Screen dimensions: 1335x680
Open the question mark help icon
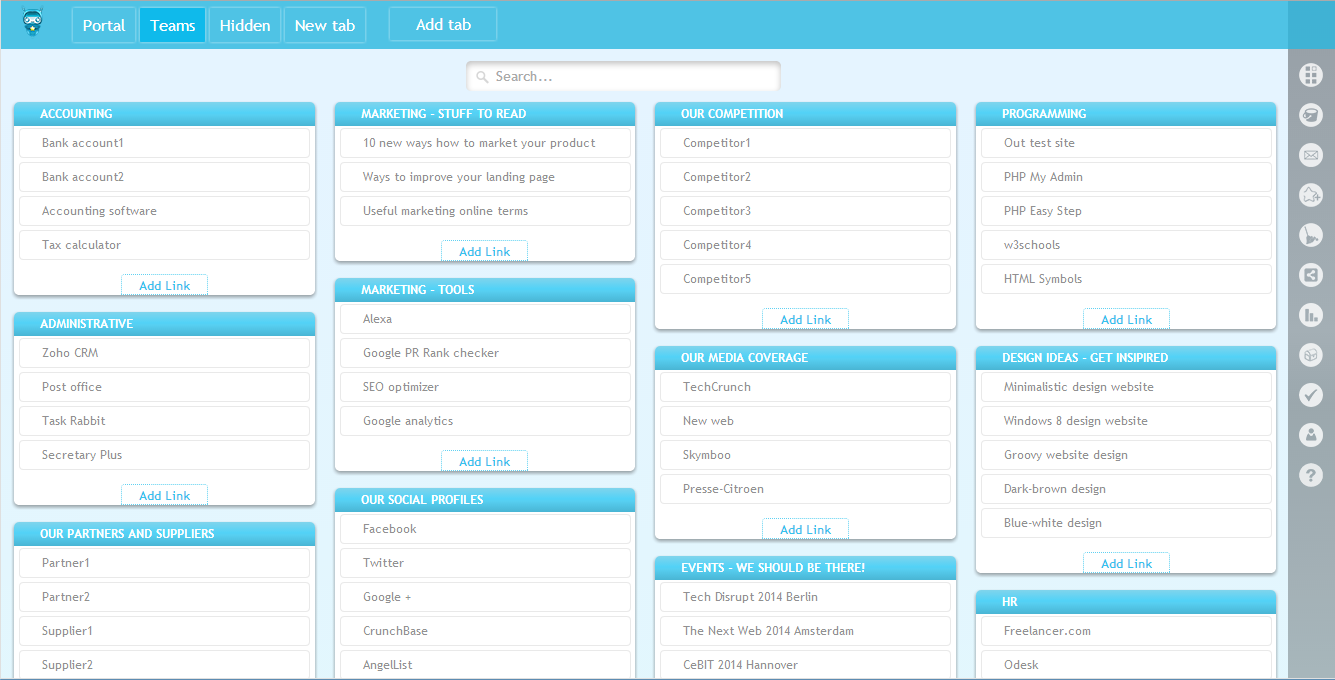click(x=1310, y=475)
